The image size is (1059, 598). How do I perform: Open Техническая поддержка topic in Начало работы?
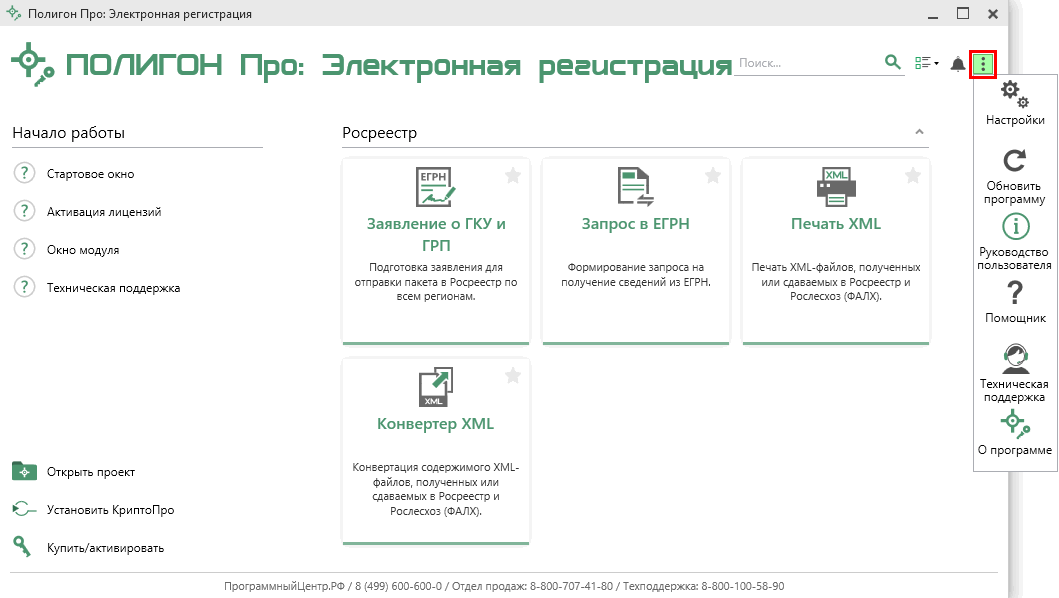(113, 288)
